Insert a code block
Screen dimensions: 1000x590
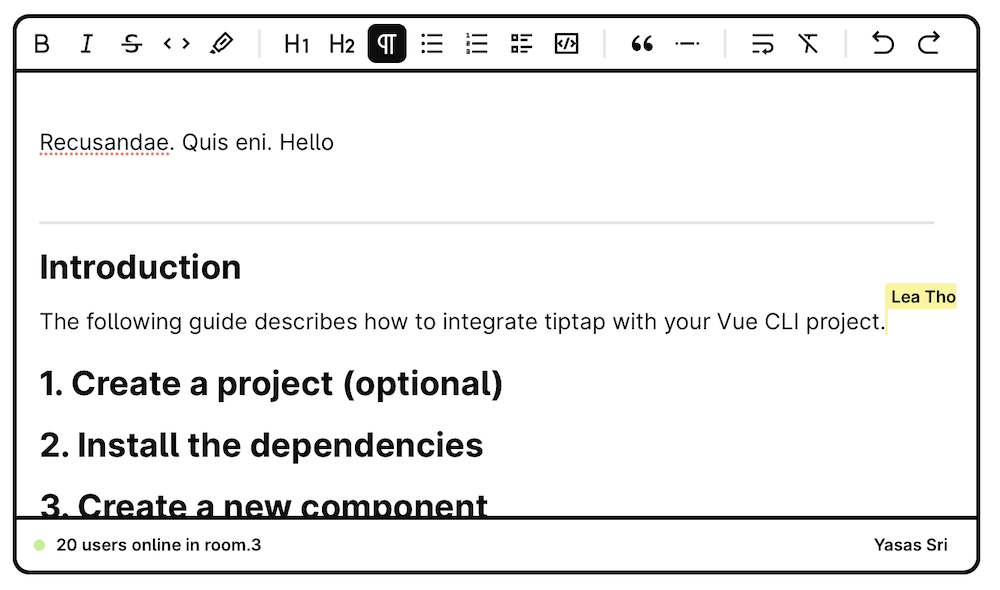[567, 44]
